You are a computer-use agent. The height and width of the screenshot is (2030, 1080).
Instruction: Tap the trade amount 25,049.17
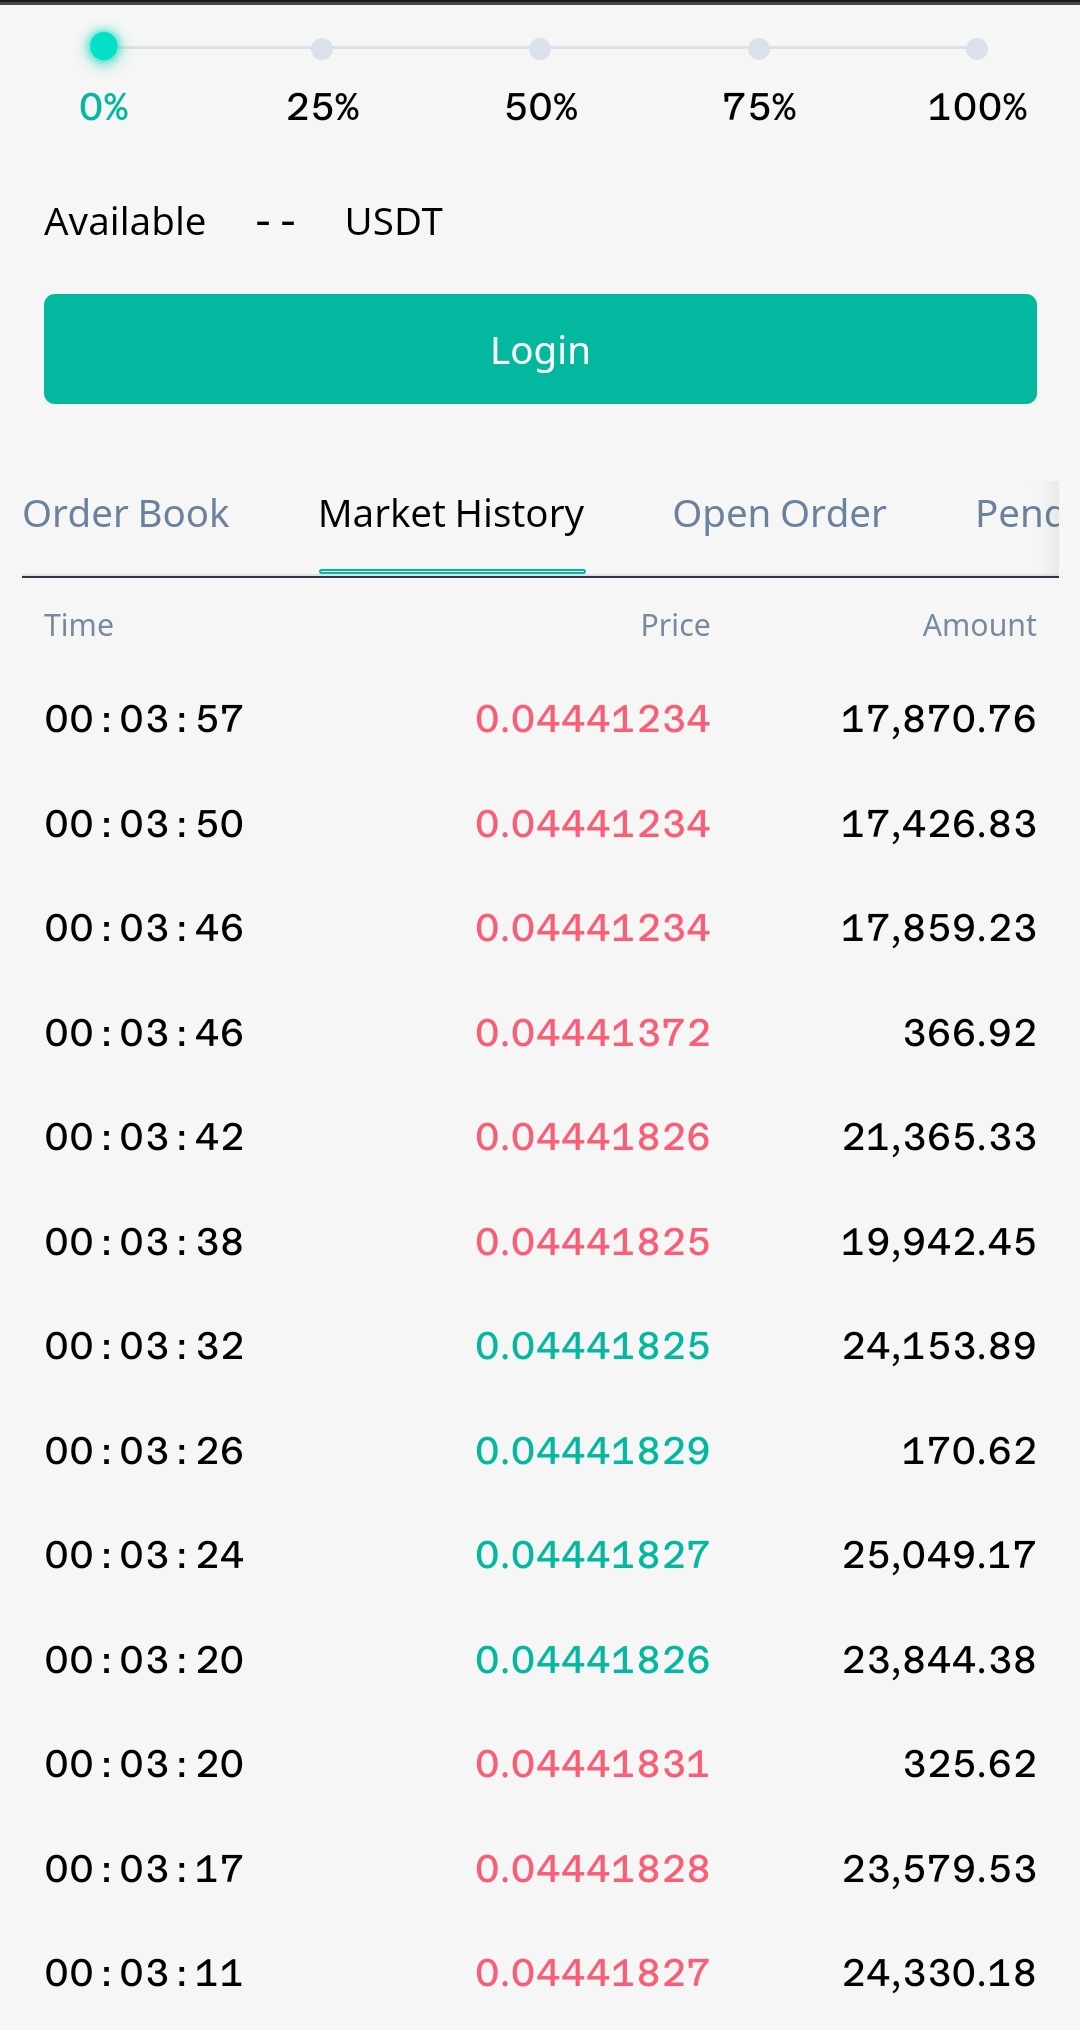tap(938, 1555)
